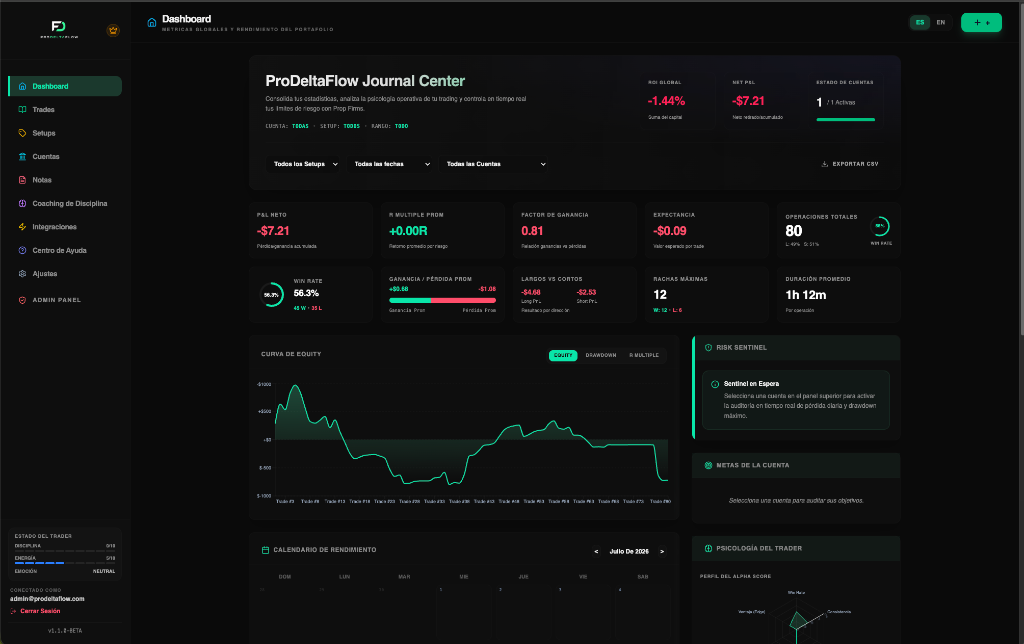Click the Largos vs Cortos card
This screenshot has width=1024, height=644.
tap(574, 295)
